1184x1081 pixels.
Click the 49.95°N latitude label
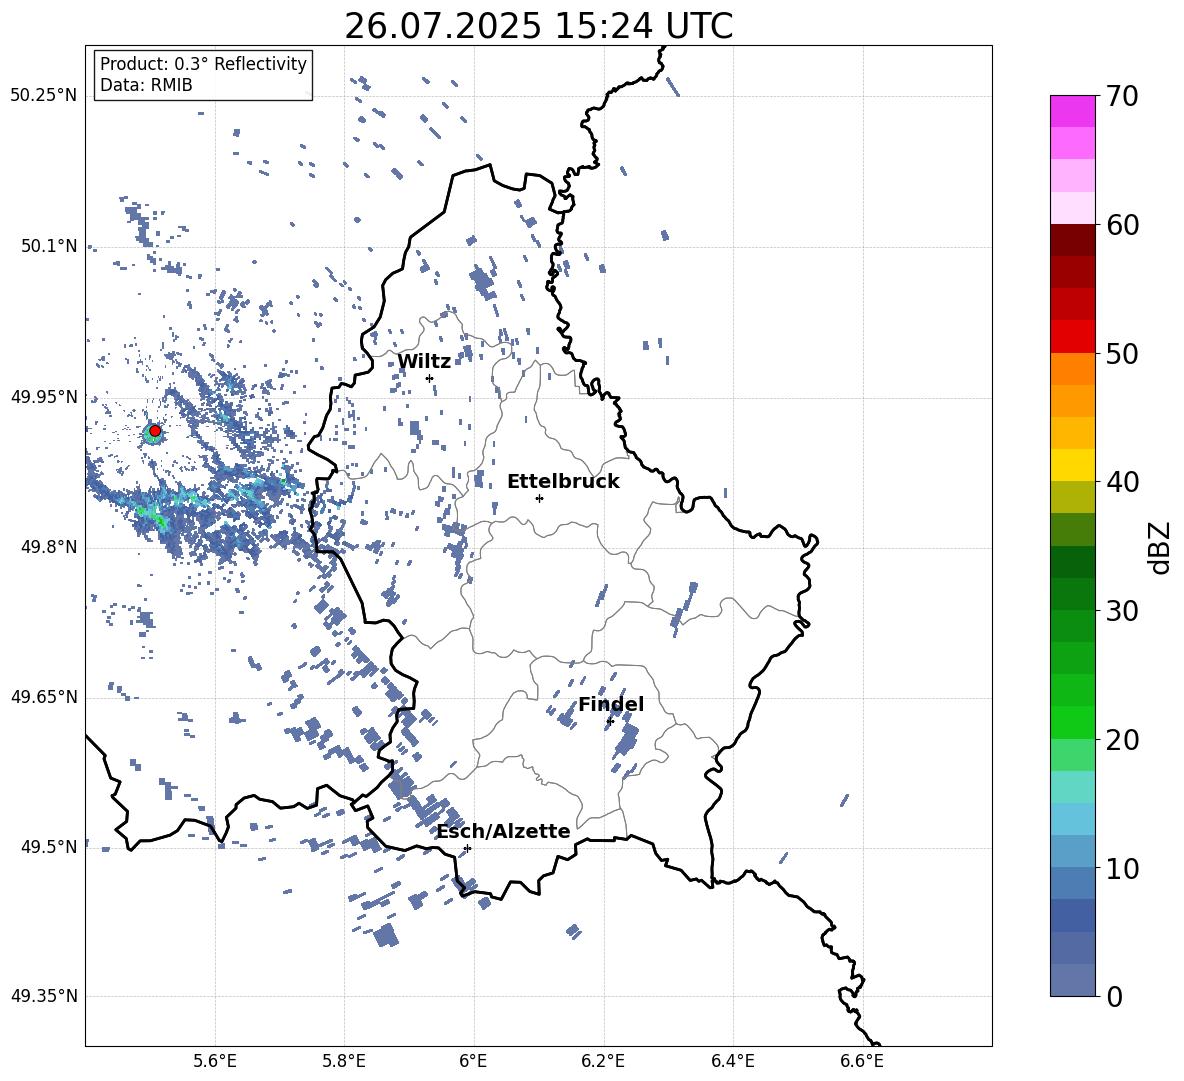44,397
